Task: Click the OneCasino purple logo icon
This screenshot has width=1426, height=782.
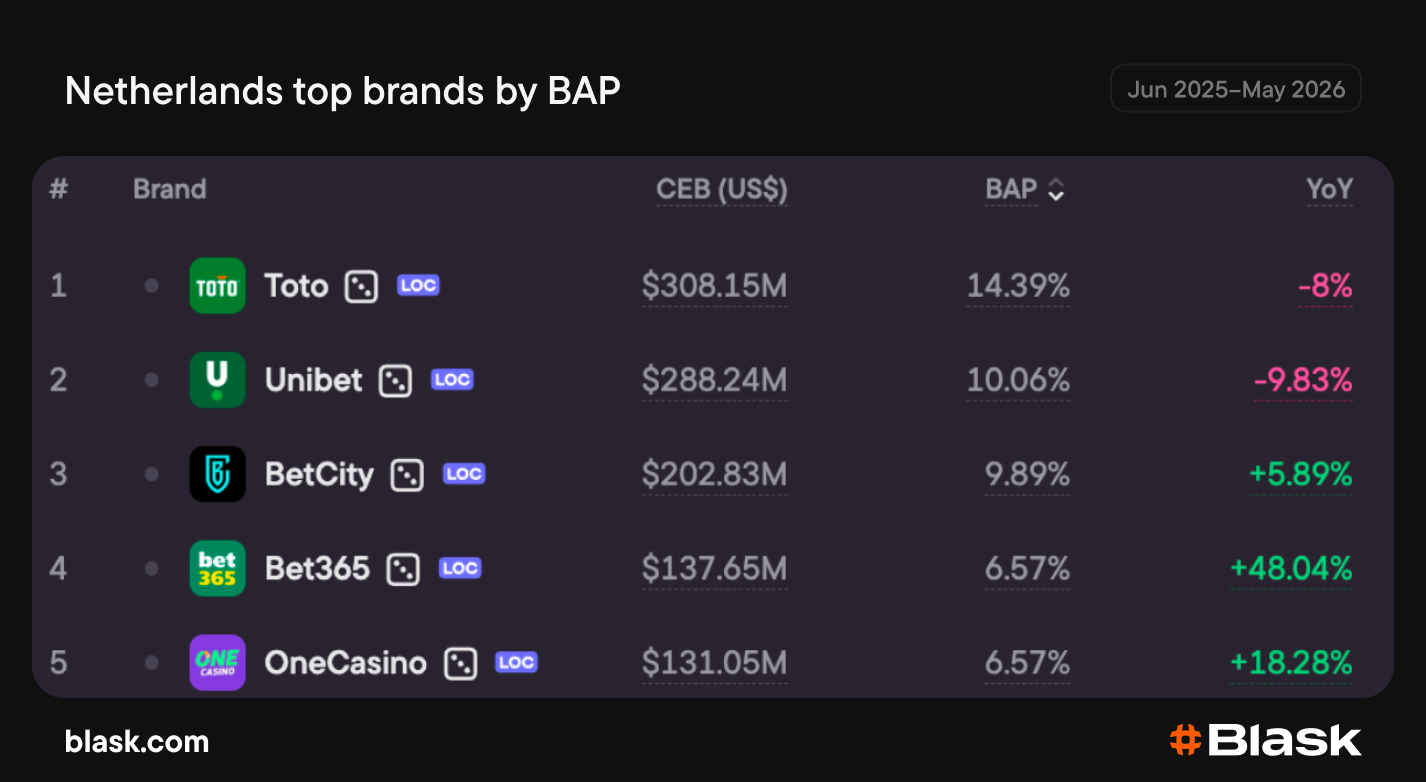Action: [217, 662]
